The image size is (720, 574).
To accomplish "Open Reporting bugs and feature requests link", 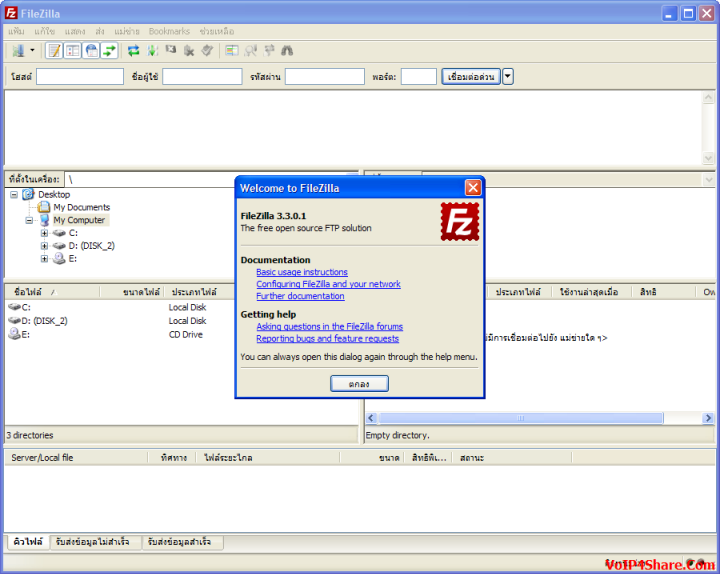I will click(327, 338).
